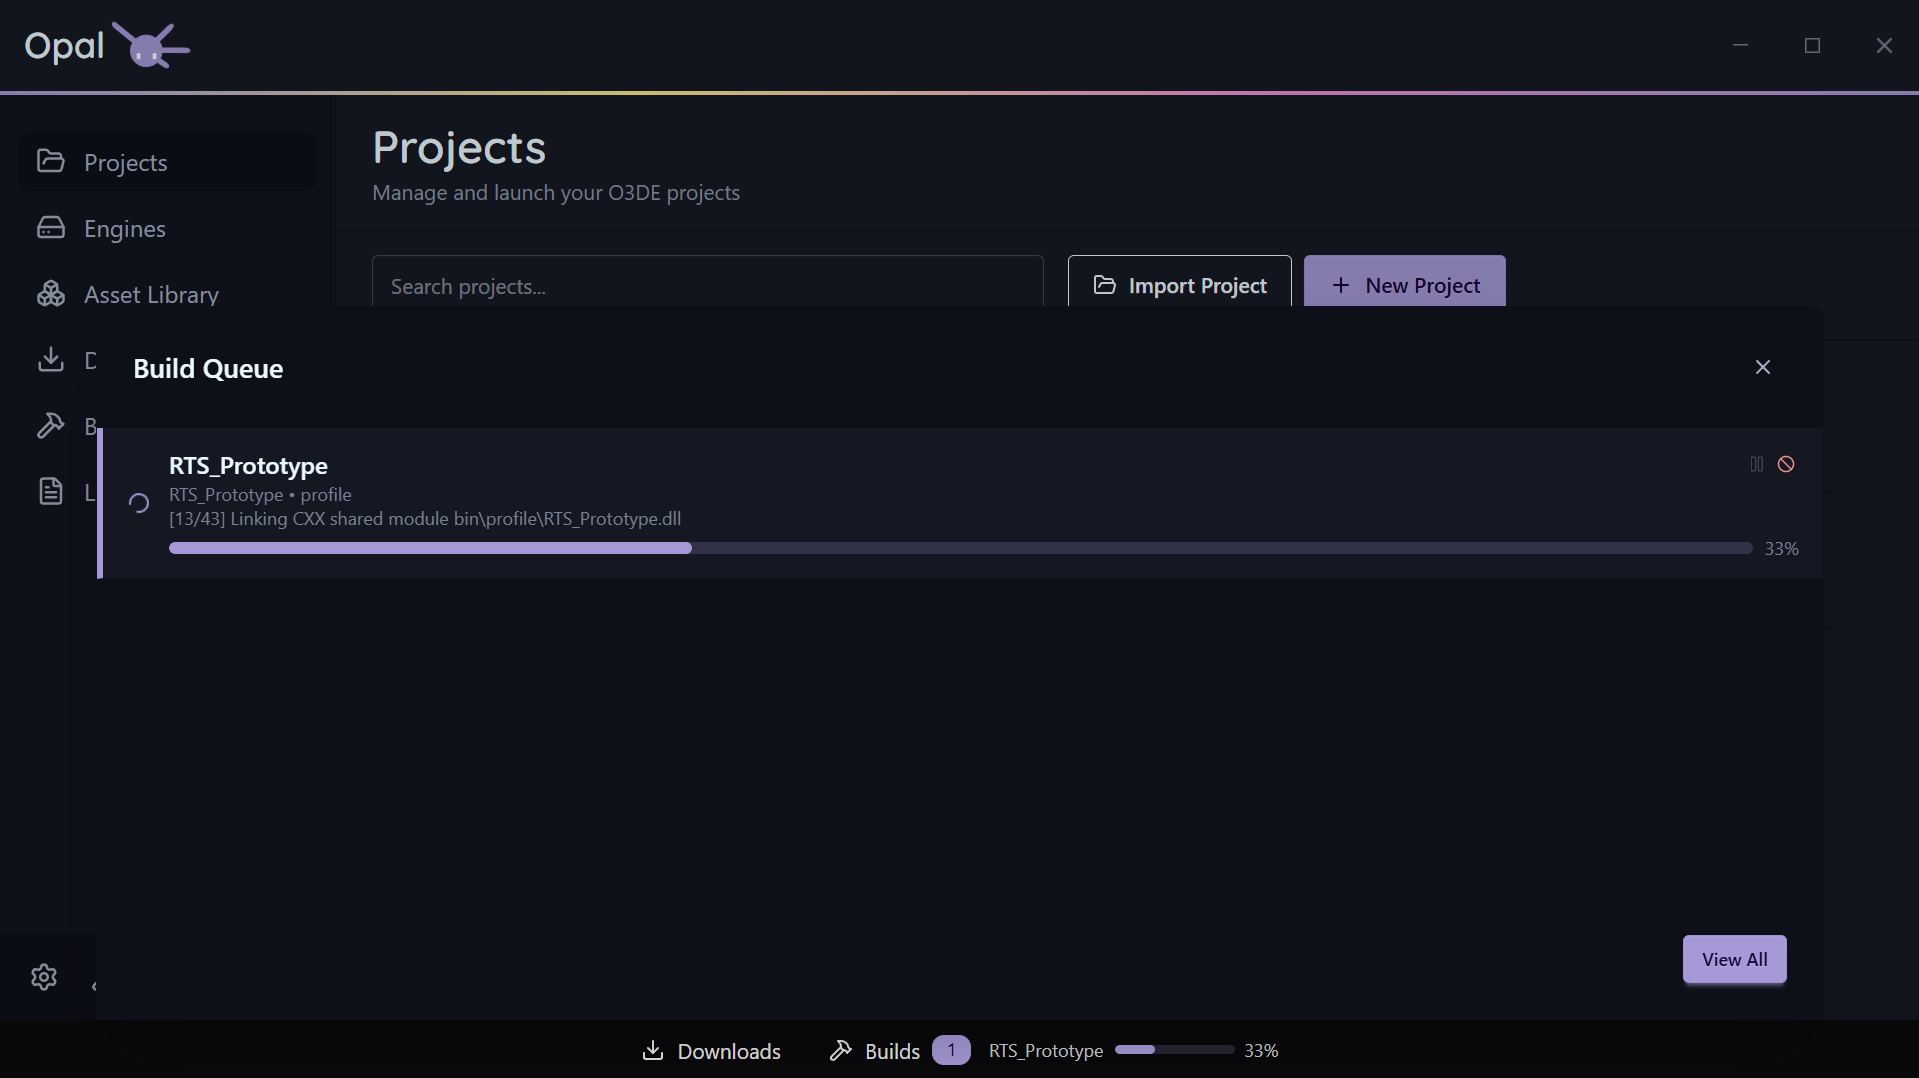Click the download arrow icon in sidebar
1919x1078 pixels.
pos(51,359)
